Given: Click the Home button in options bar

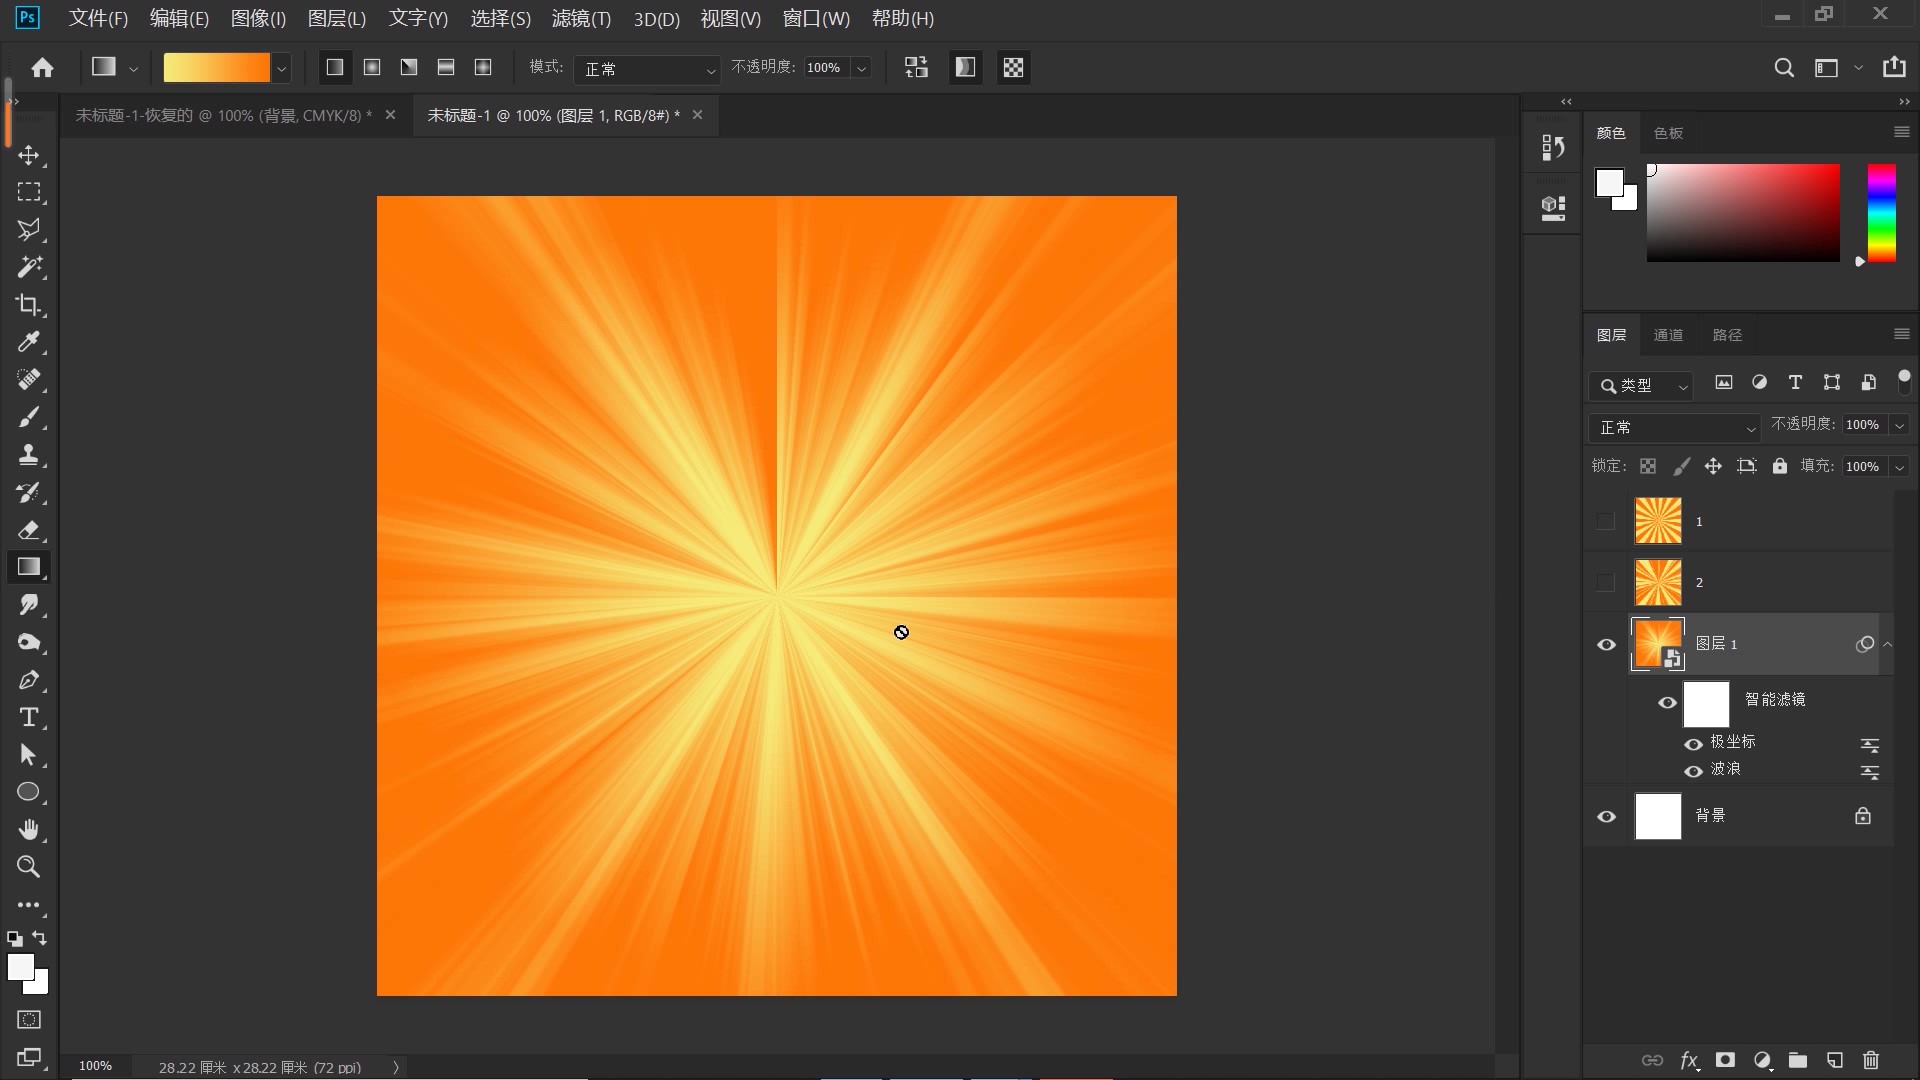Looking at the screenshot, I should pos(42,67).
